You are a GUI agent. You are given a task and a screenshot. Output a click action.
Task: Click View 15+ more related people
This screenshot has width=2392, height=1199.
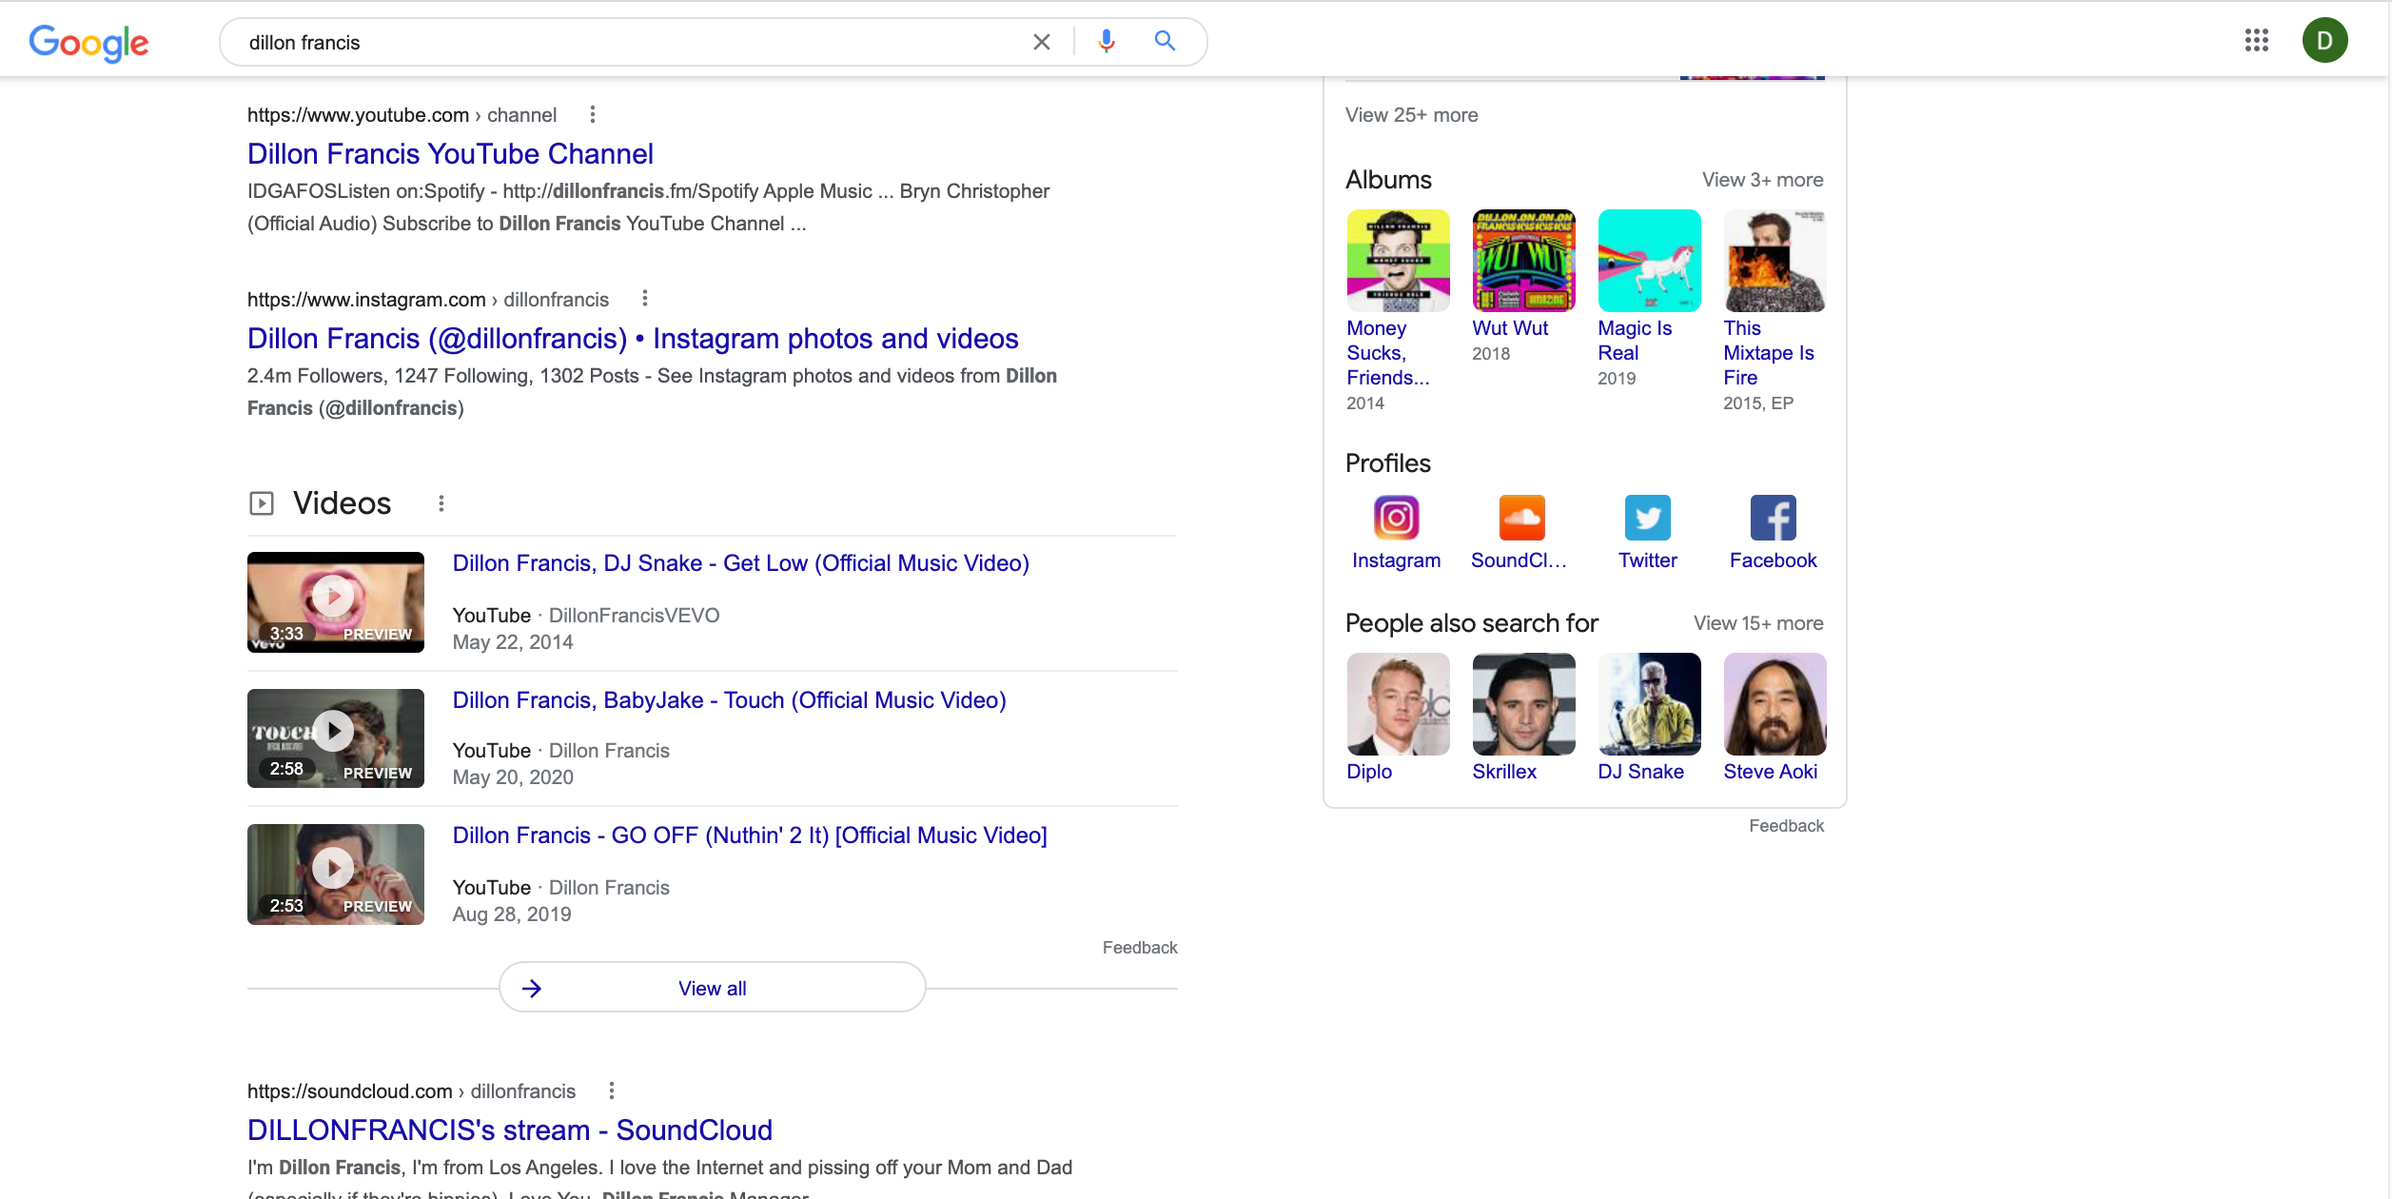pos(1758,623)
